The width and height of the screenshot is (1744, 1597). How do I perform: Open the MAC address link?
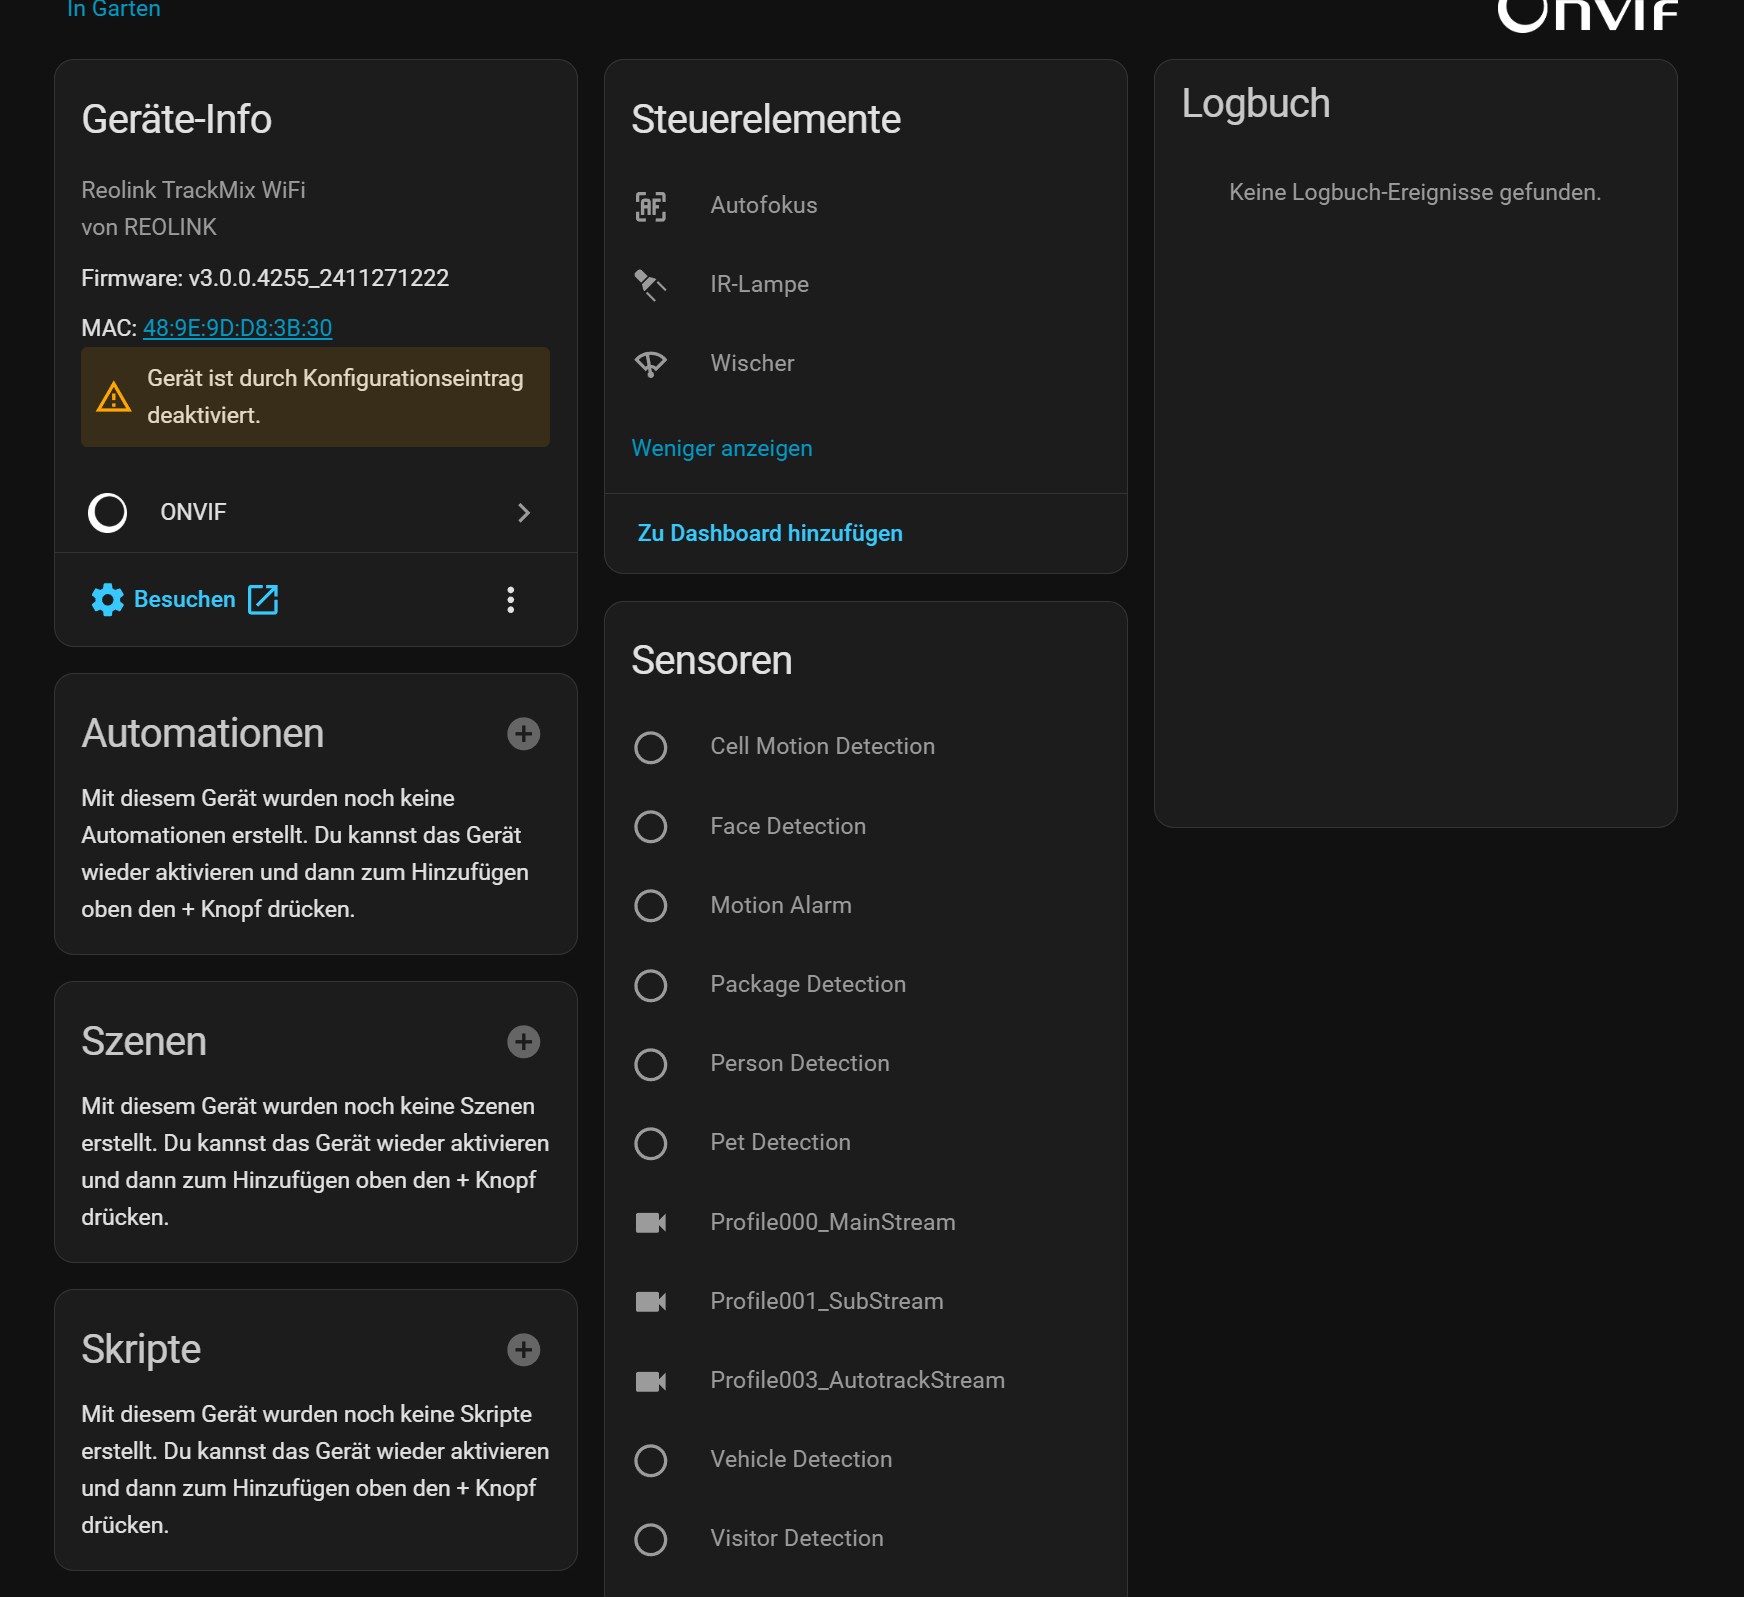tap(237, 328)
